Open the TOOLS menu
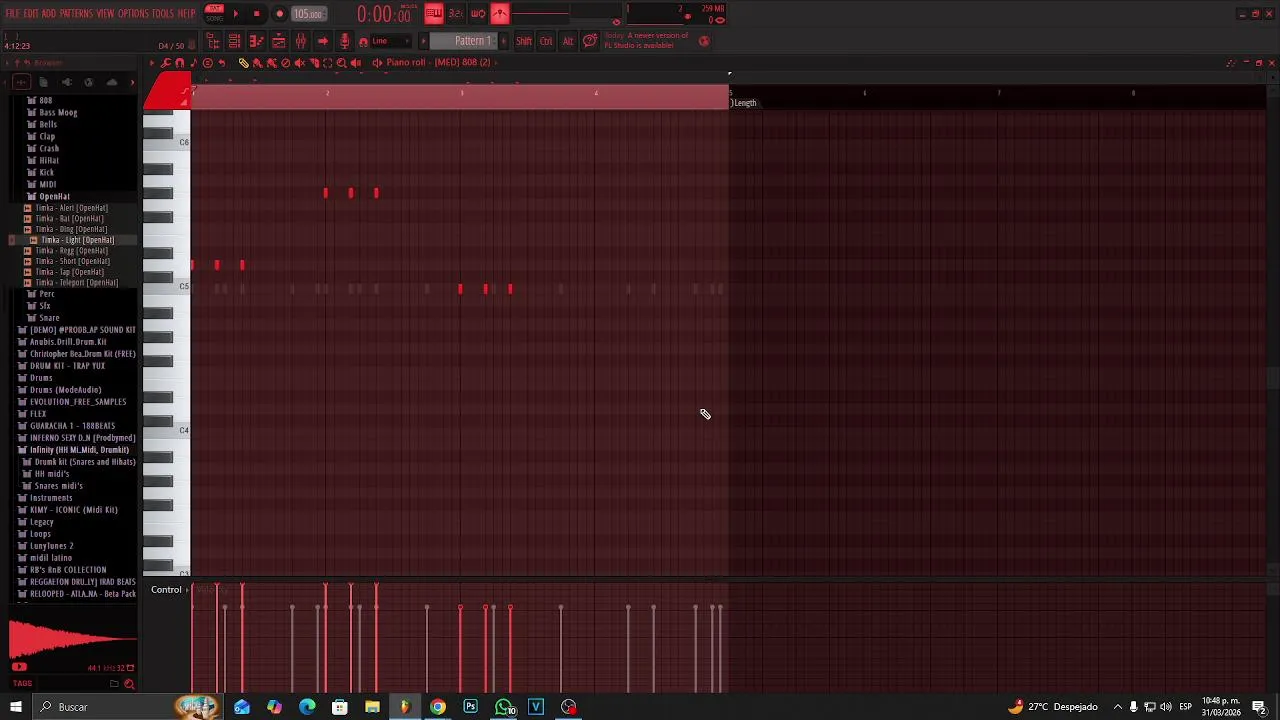1280x720 pixels. (x=163, y=14)
